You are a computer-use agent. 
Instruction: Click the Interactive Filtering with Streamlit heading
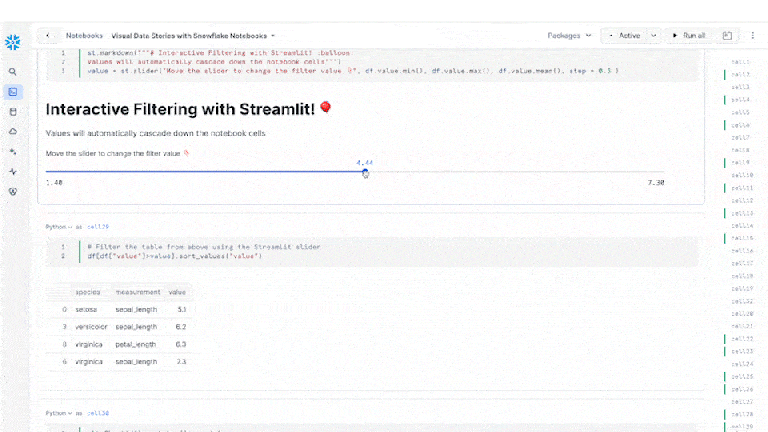189,109
